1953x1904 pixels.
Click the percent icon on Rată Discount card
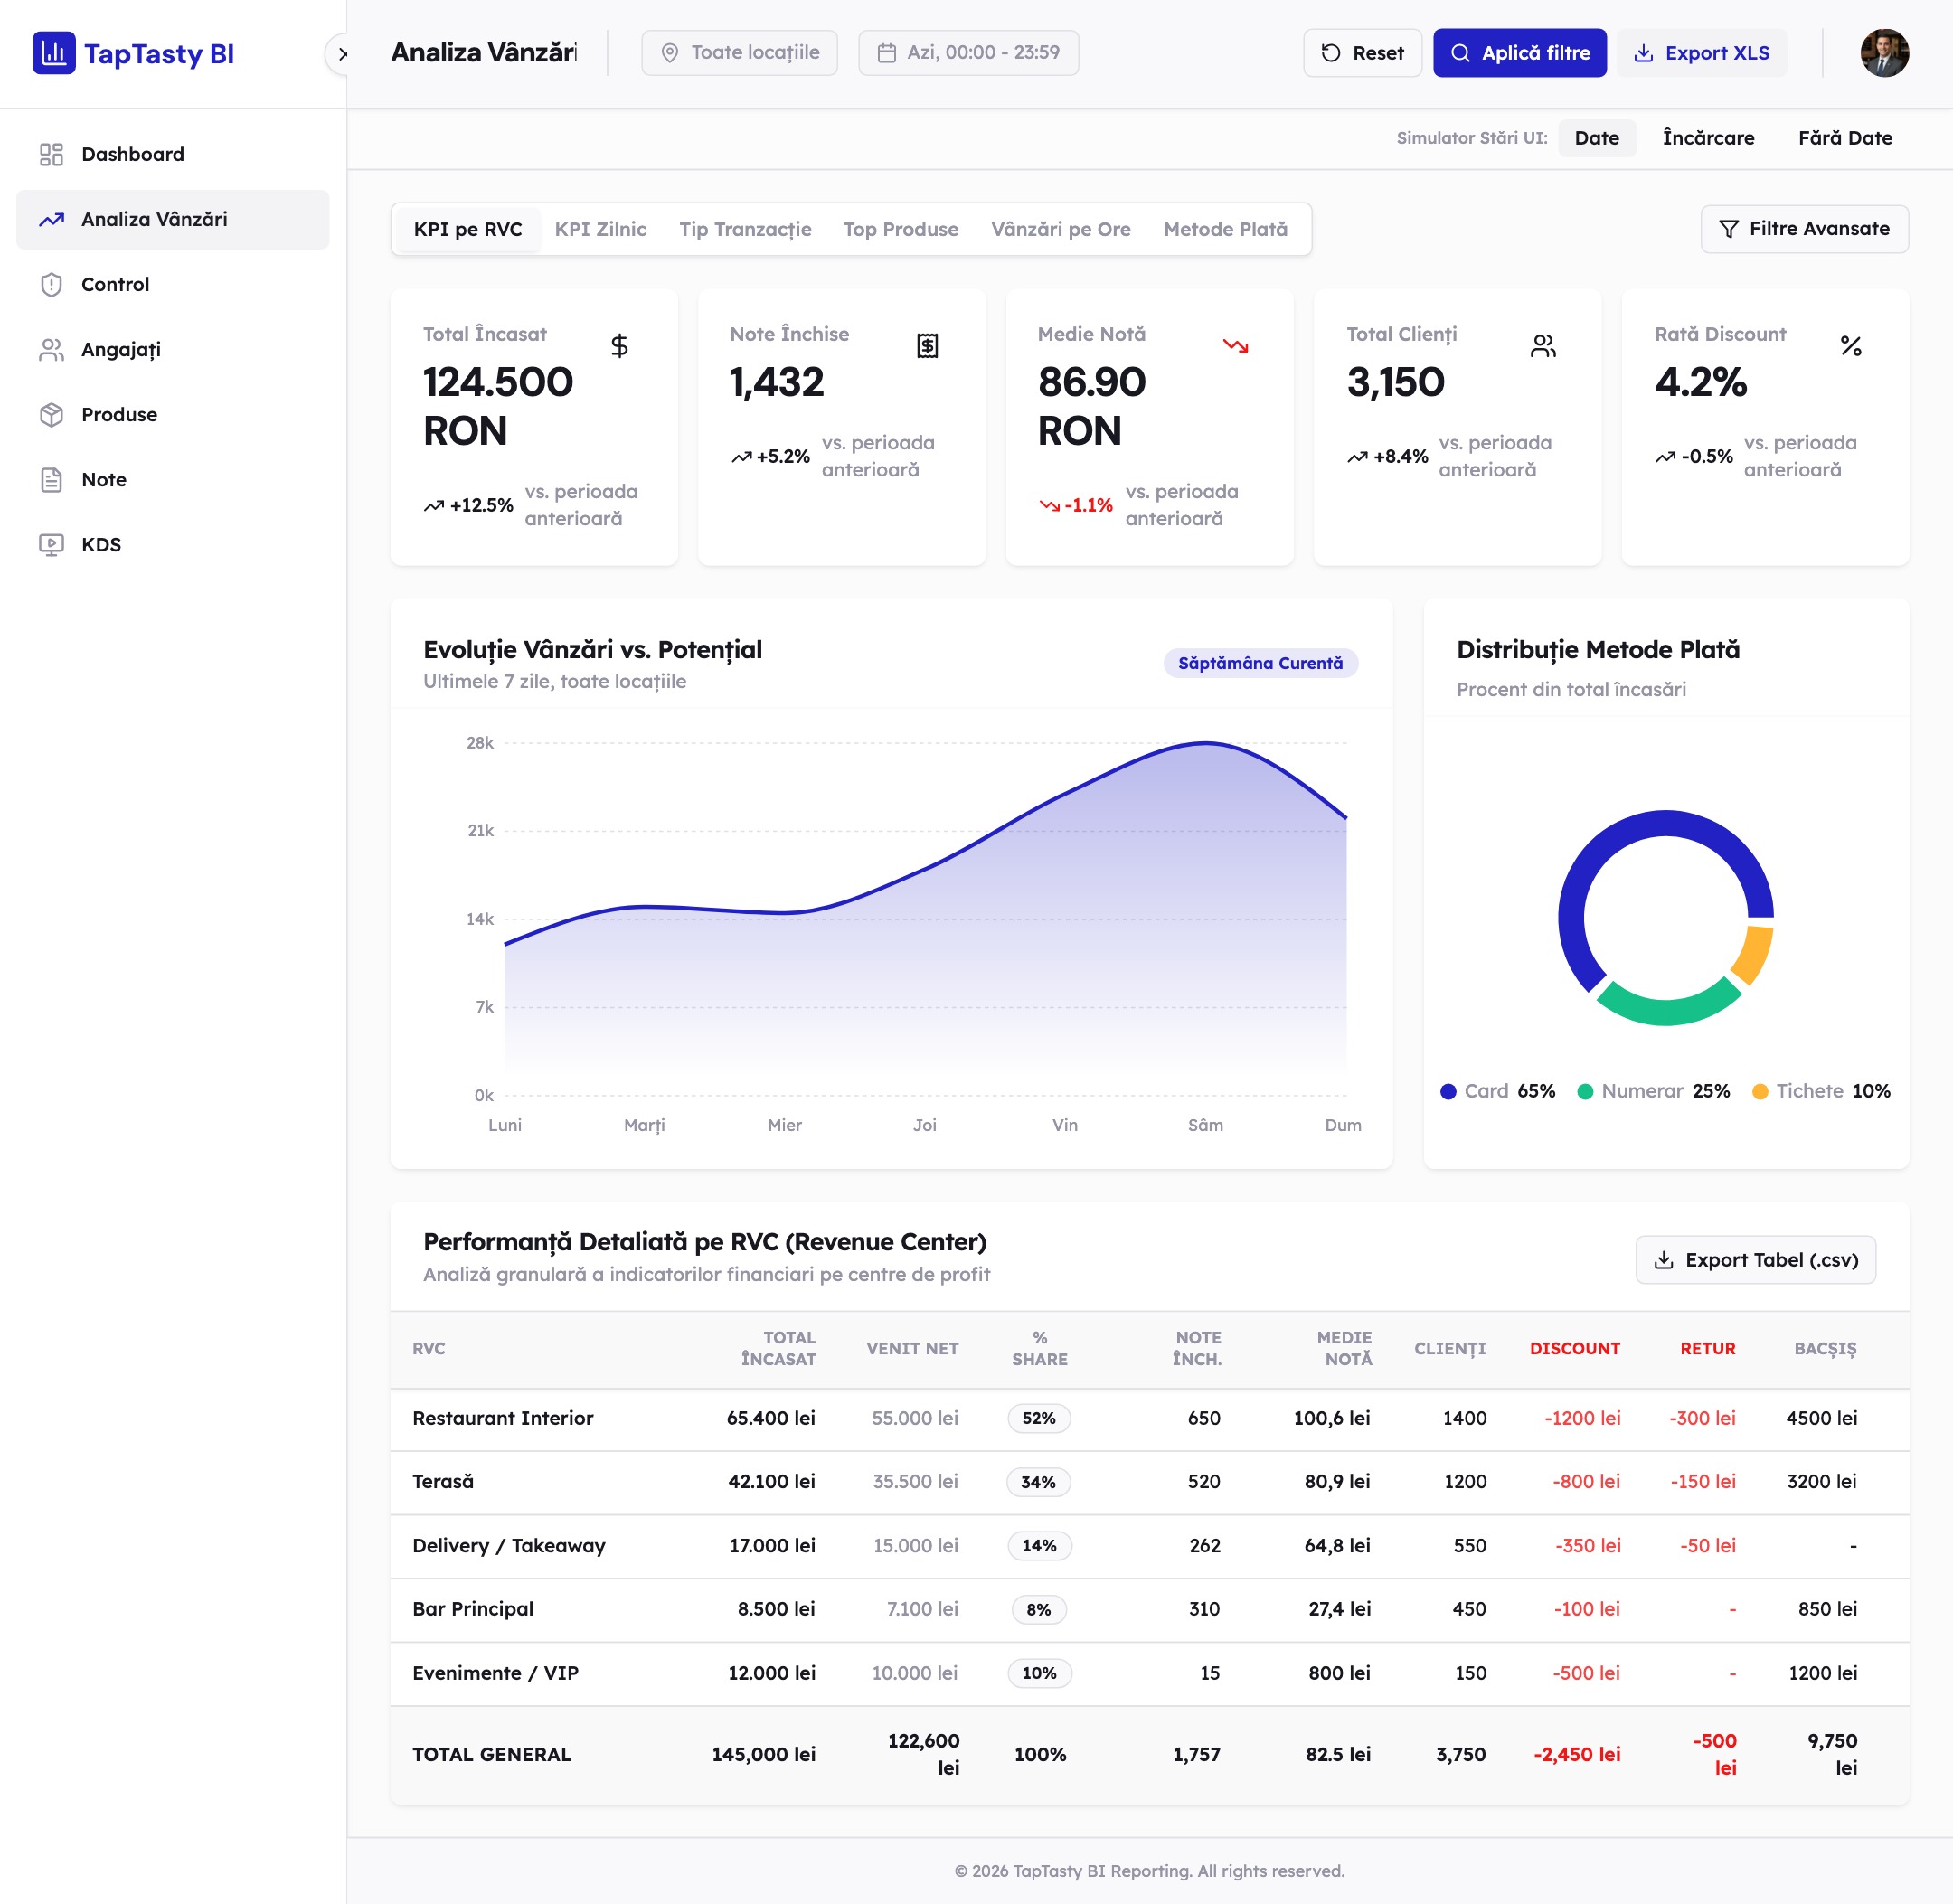(1851, 346)
